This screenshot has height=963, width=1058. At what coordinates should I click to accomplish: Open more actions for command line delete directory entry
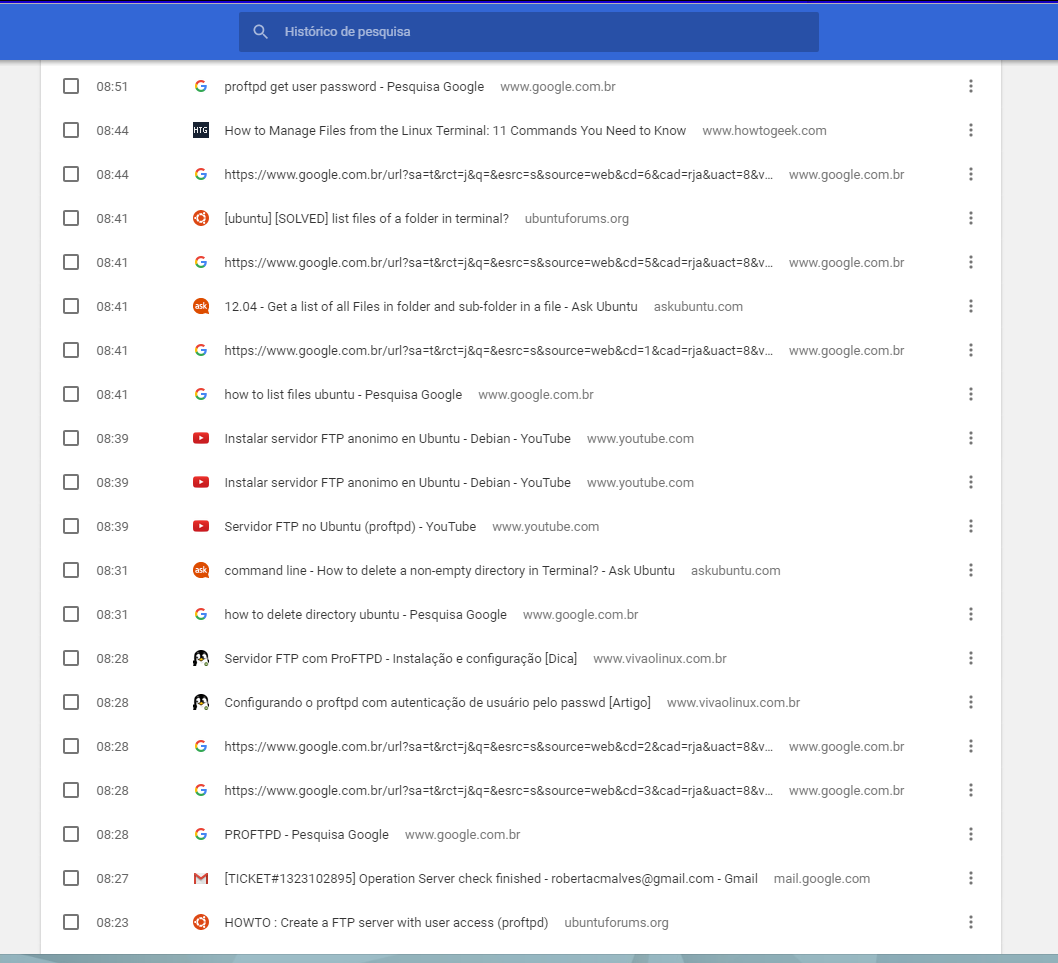tap(970, 570)
